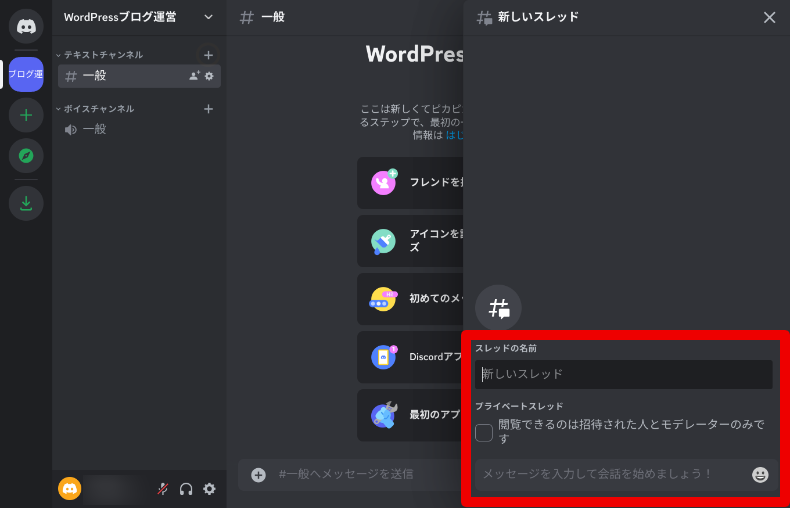
Task: Open 一般 text channel settings gear
Action: click(x=209, y=76)
